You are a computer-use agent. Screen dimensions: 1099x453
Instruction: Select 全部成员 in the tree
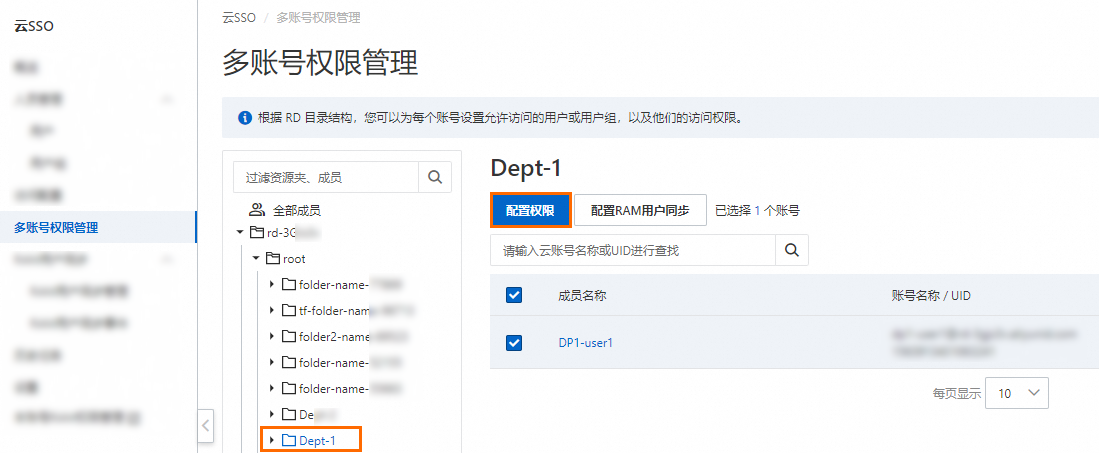(297, 210)
